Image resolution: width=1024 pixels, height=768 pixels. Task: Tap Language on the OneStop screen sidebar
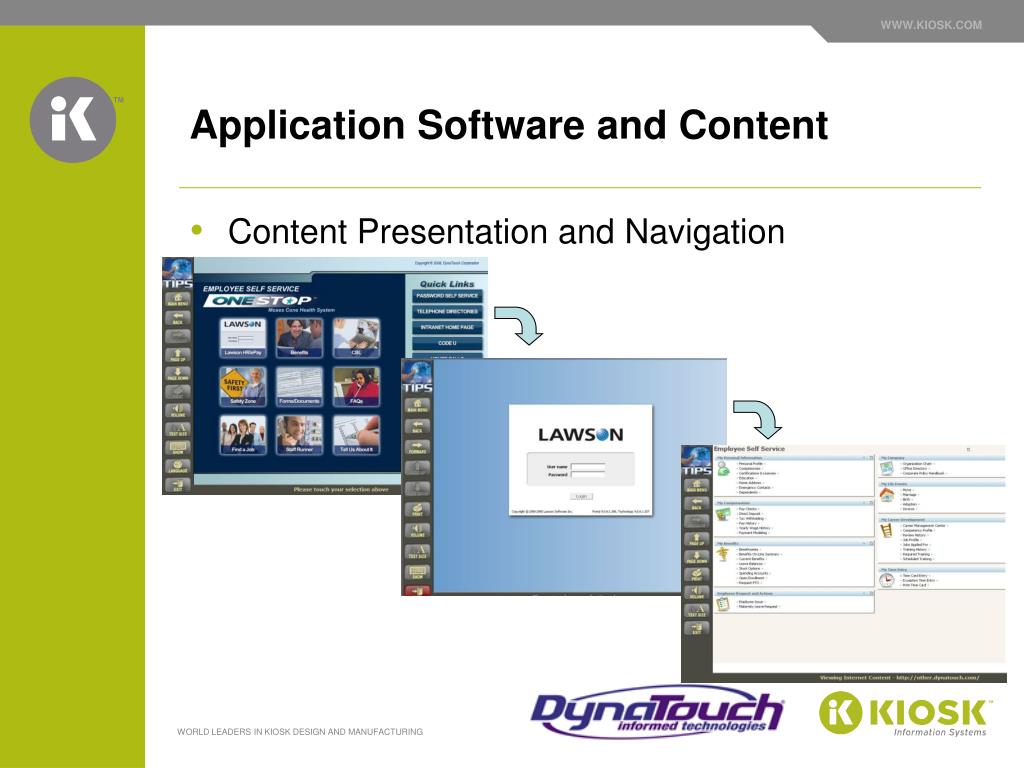(178, 466)
